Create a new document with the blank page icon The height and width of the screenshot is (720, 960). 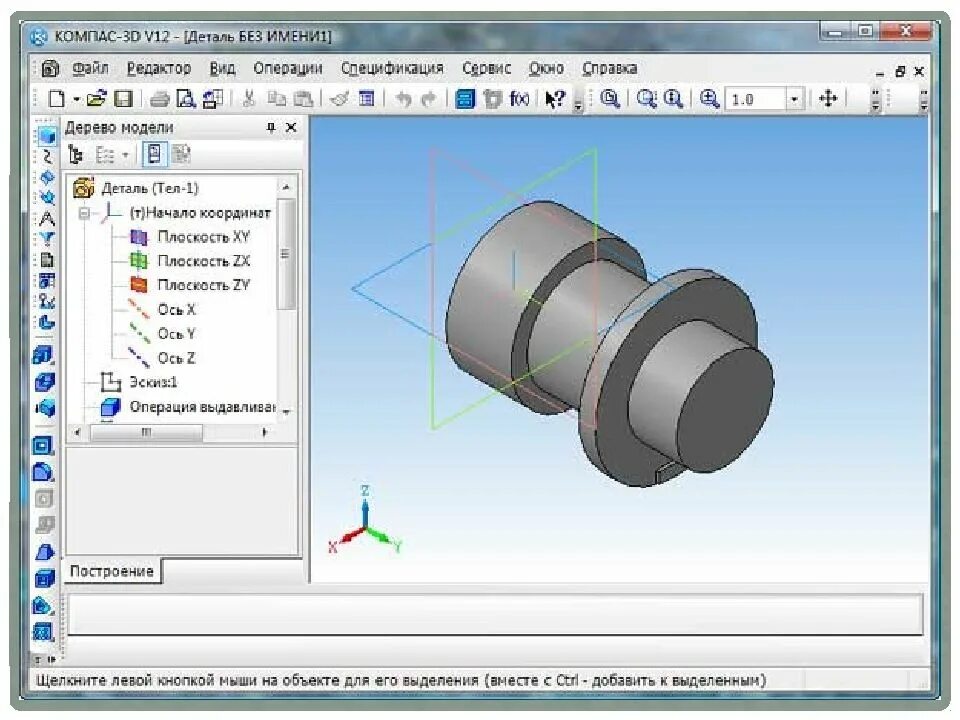coord(56,99)
